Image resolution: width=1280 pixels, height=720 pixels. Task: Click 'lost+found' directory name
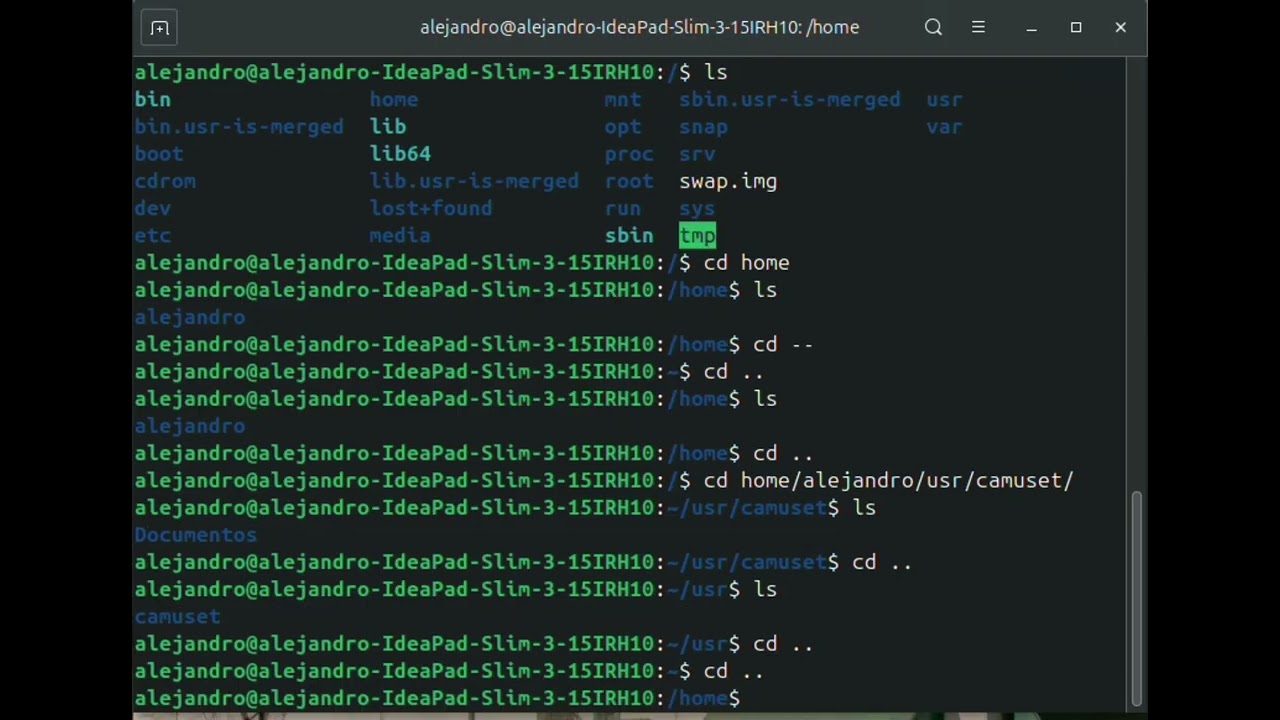(431, 208)
